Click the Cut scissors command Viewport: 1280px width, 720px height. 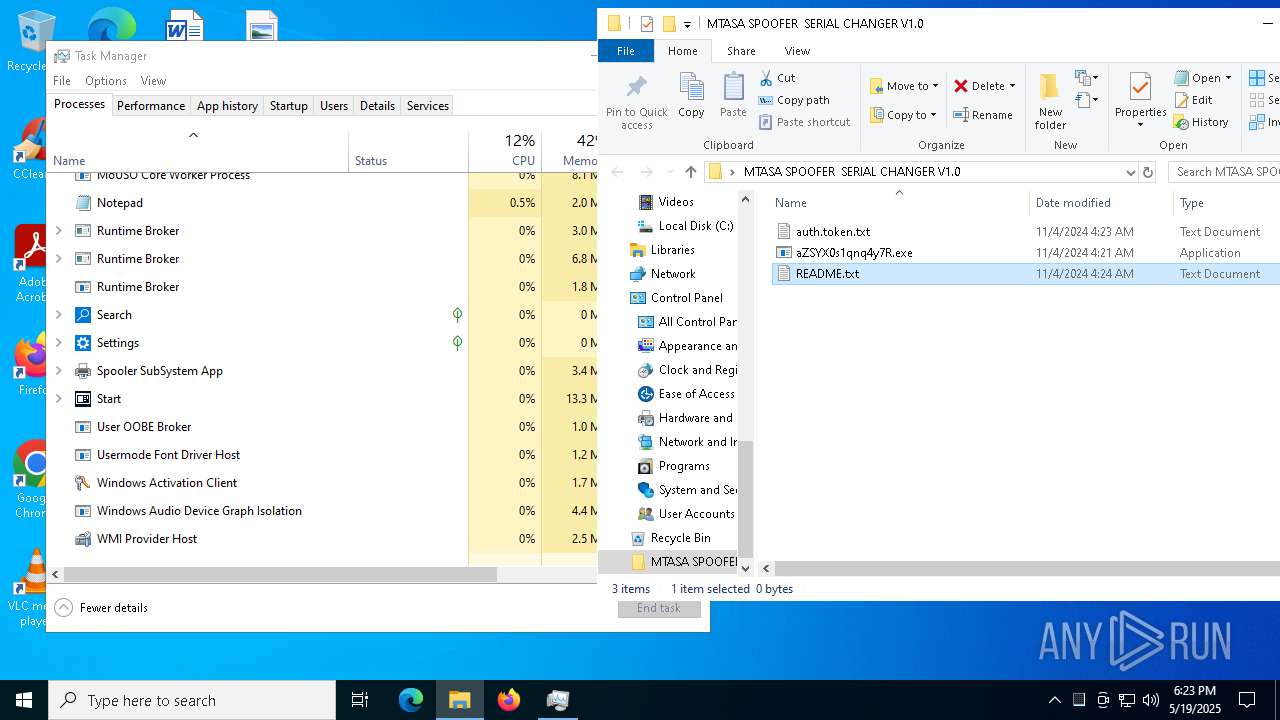[777, 78]
